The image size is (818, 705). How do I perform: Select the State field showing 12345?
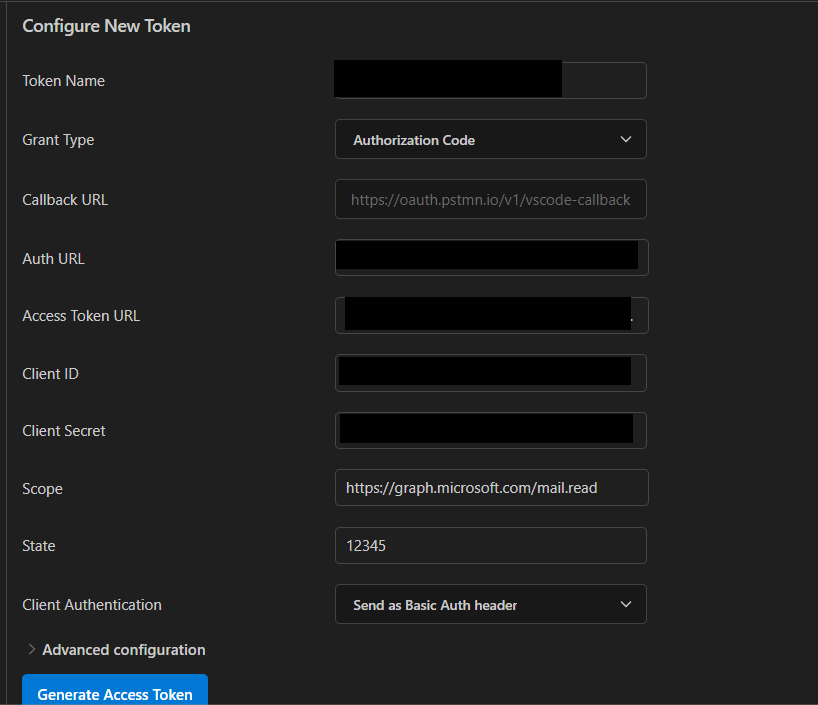[x=490, y=545]
